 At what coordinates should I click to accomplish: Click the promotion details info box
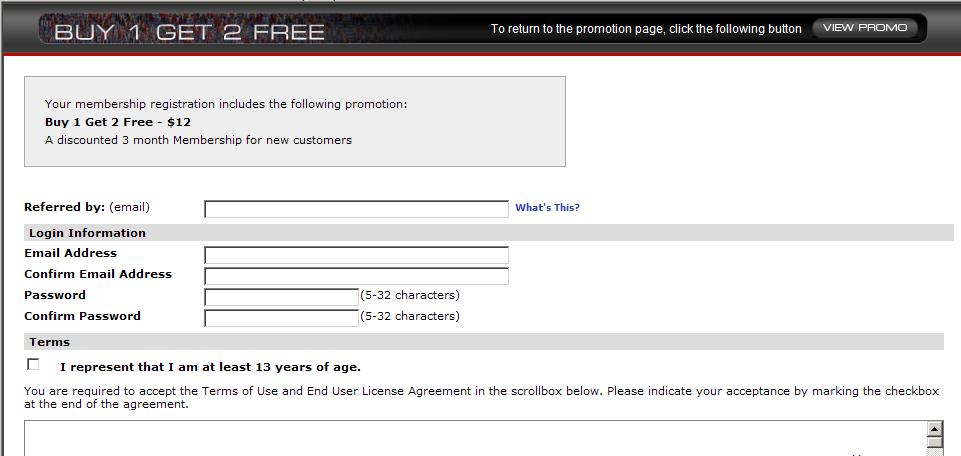point(295,121)
